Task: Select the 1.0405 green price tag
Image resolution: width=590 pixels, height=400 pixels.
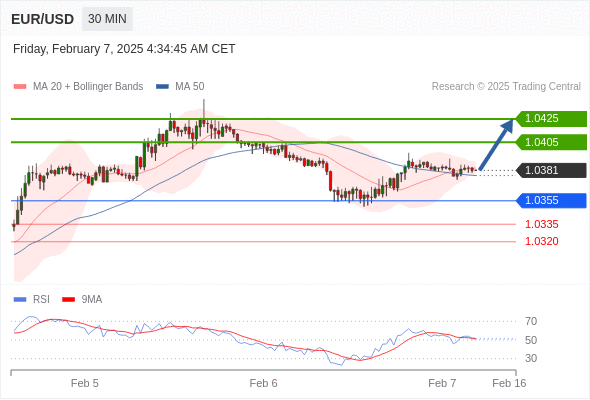Action: coord(551,142)
